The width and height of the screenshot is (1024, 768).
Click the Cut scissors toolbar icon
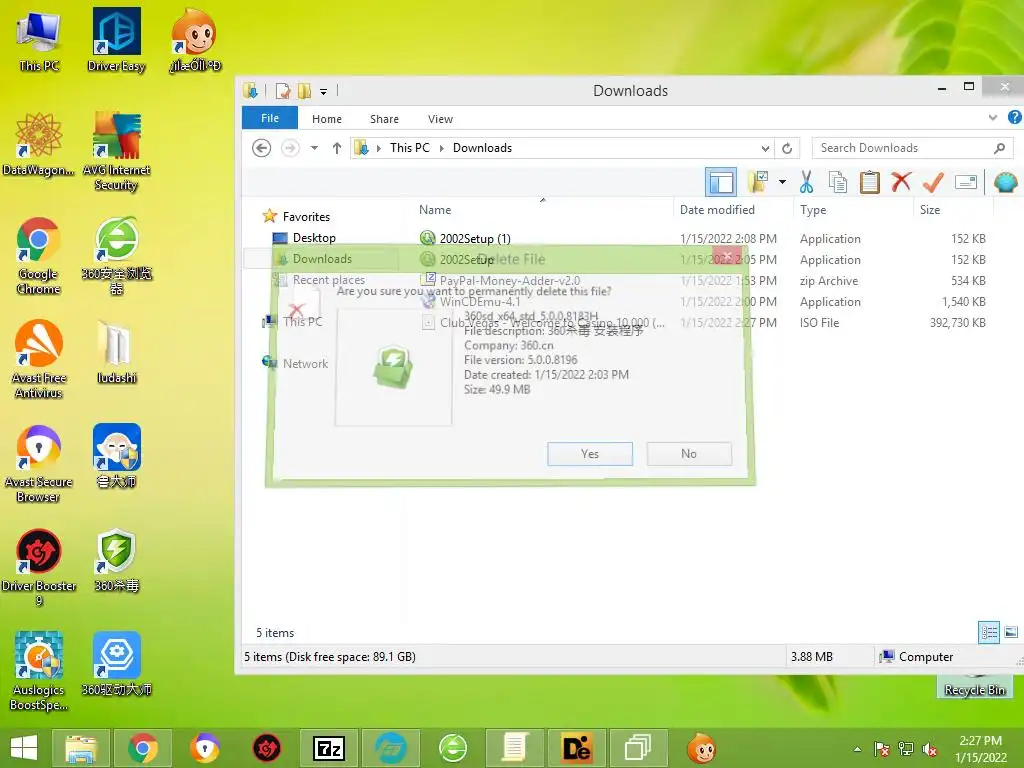tap(807, 182)
